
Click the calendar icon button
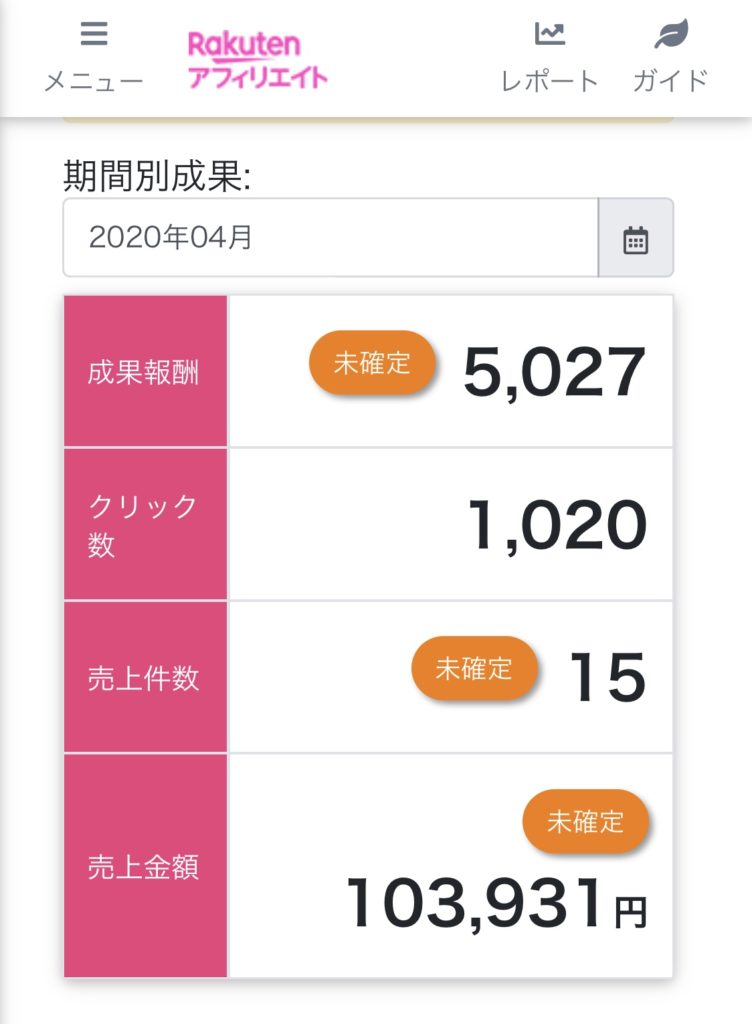tap(636, 238)
